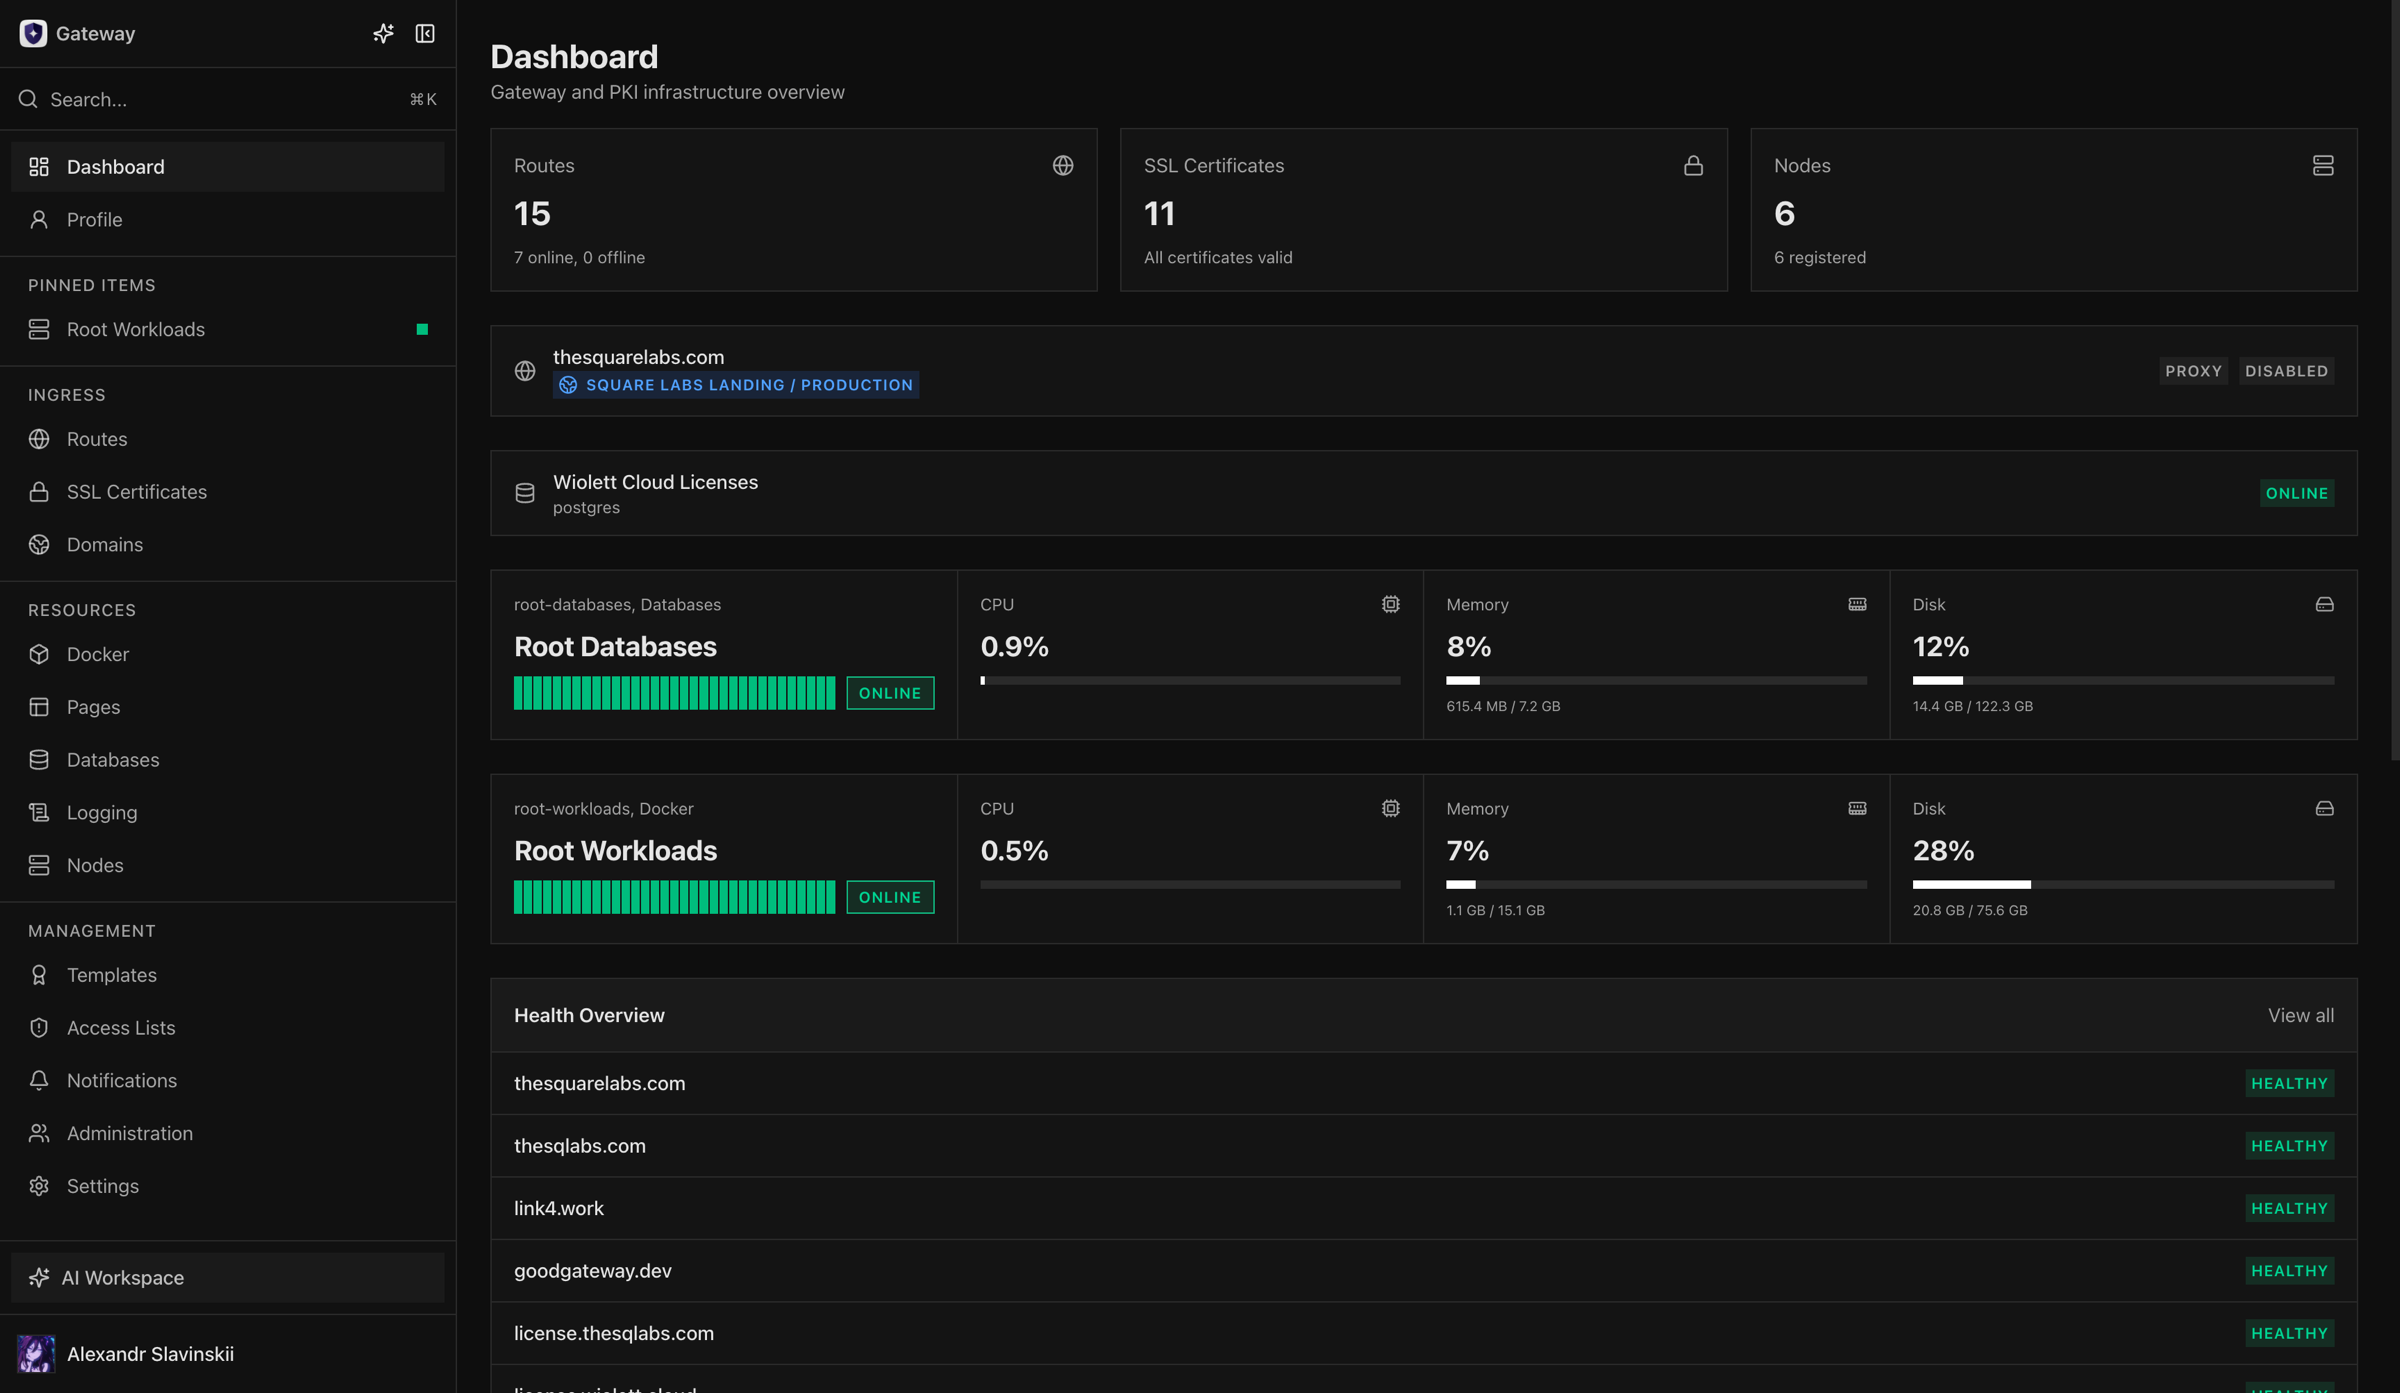Screen dimensions: 2400x1393
Task: Click the server icon in the Nodes card
Action: 2323,166
